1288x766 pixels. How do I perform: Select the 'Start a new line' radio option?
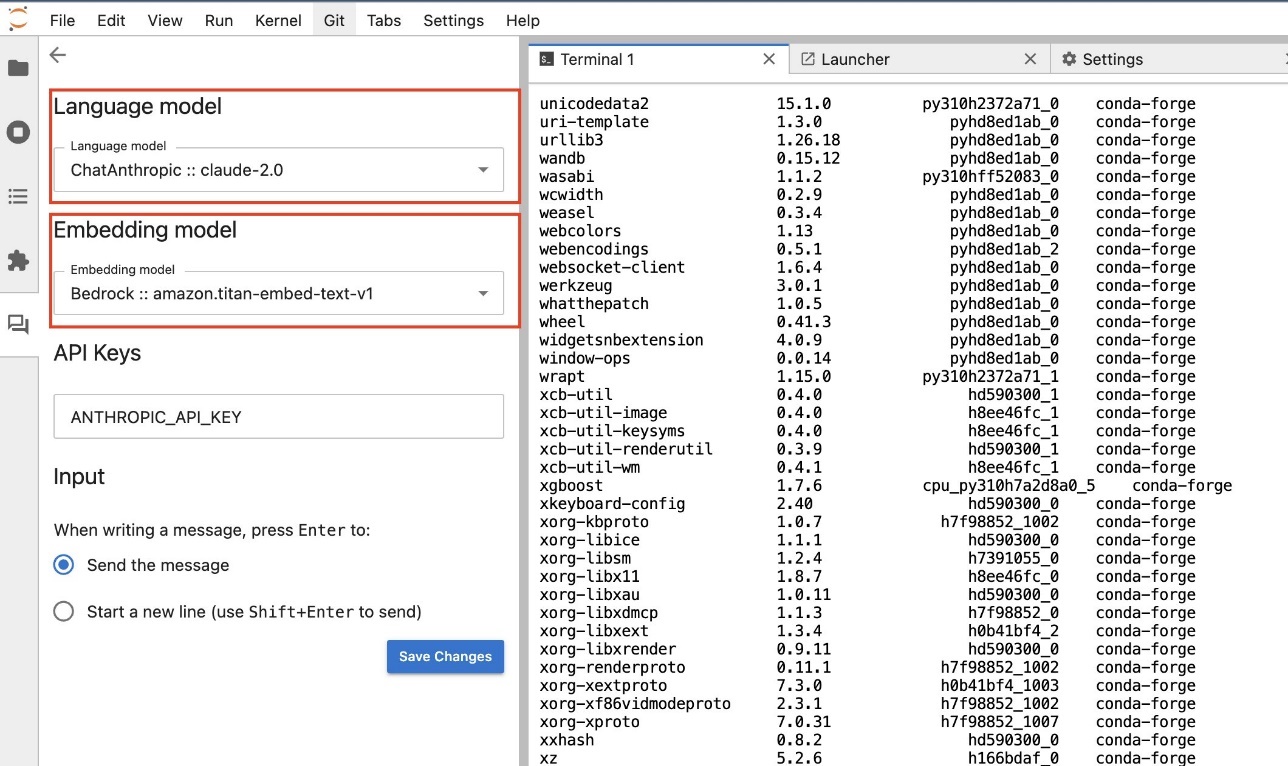click(x=64, y=611)
